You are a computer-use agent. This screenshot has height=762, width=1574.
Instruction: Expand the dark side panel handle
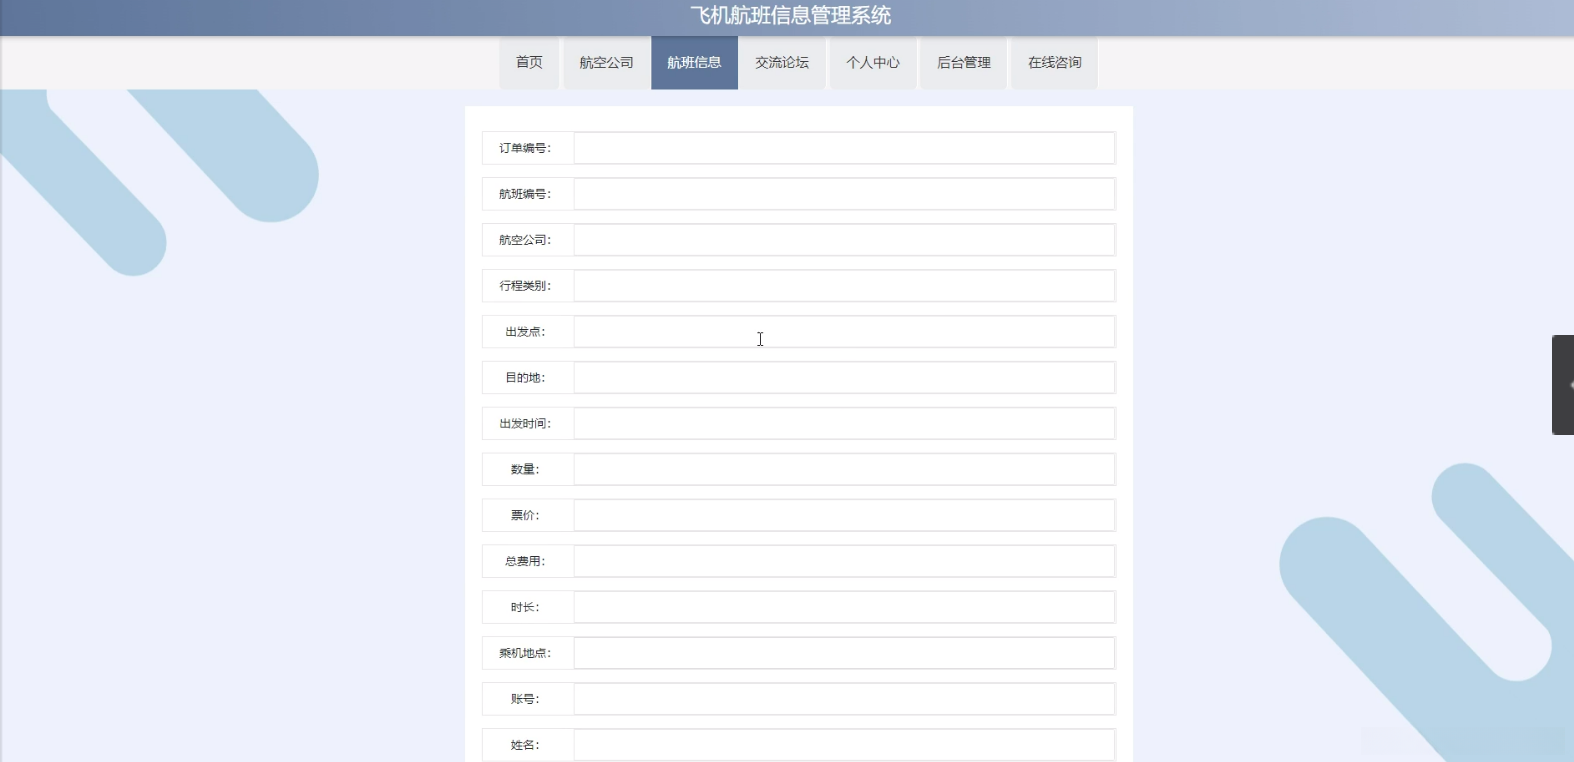coord(1563,385)
